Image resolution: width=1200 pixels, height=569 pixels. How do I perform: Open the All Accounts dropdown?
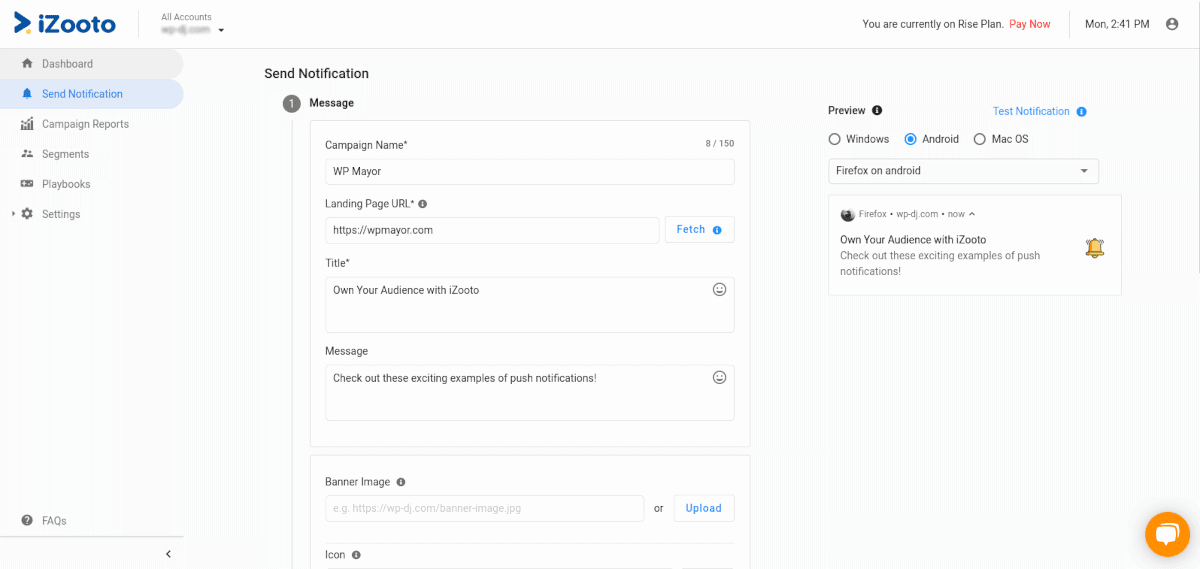coord(193,24)
